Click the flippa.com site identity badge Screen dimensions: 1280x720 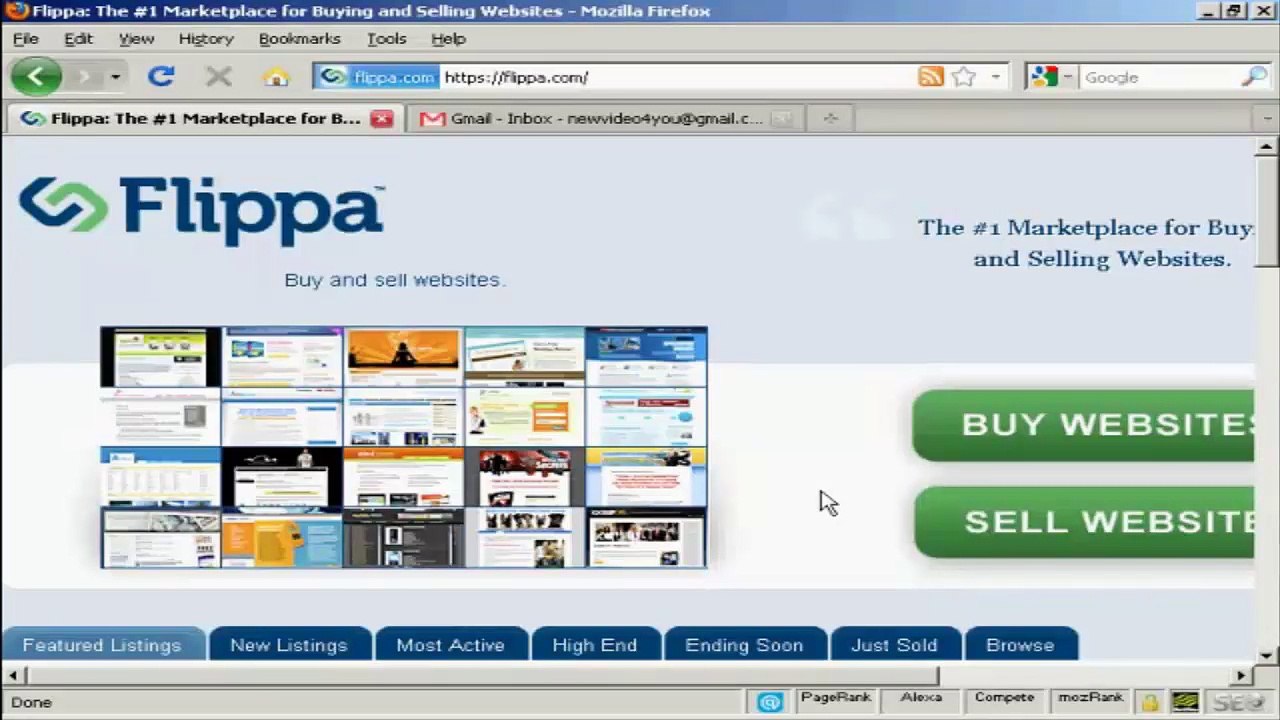[x=377, y=77]
